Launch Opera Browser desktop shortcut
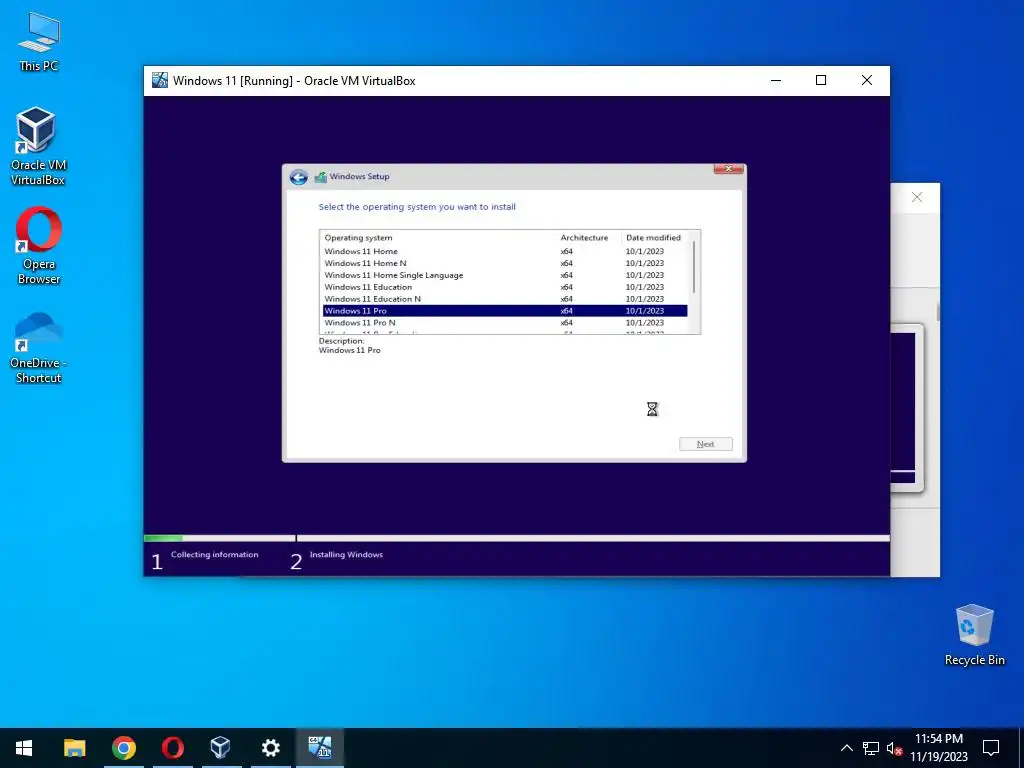 point(39,246)
